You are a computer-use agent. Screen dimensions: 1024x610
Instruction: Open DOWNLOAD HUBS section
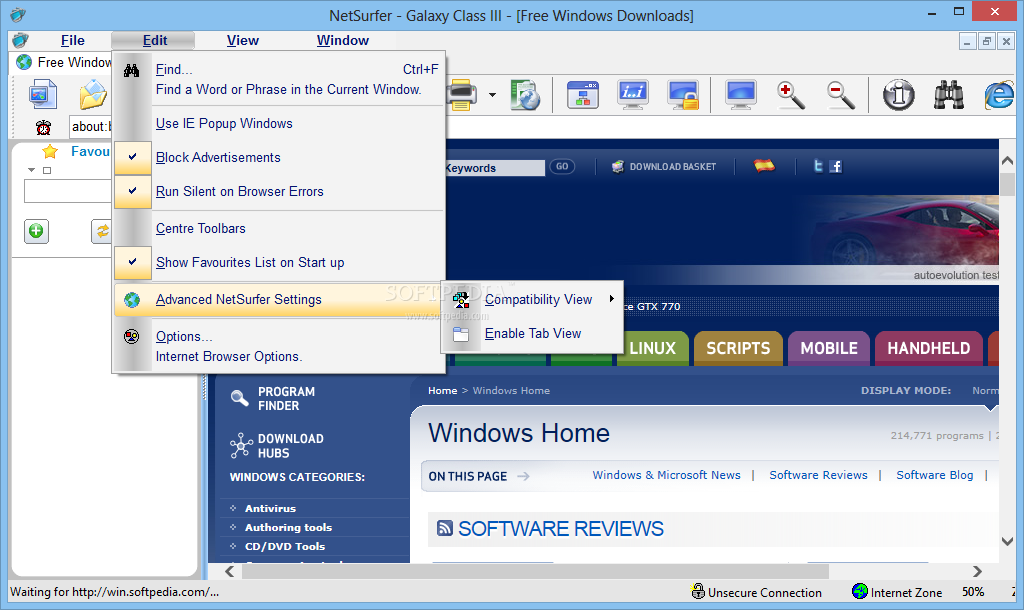[x=278, y=445]
